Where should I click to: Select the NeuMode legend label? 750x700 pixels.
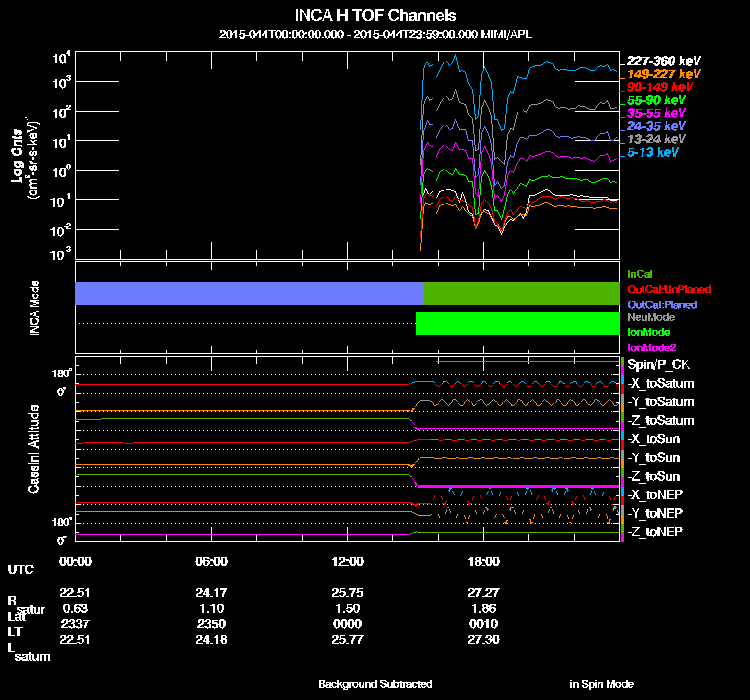tap(651, 317)
